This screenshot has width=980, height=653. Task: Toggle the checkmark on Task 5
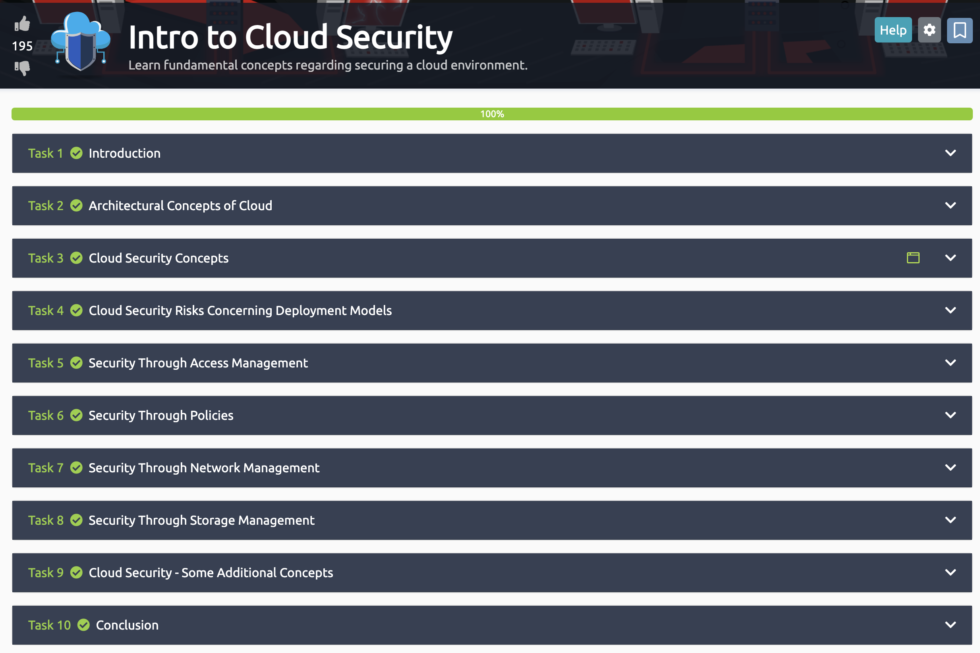click(76, 363)
